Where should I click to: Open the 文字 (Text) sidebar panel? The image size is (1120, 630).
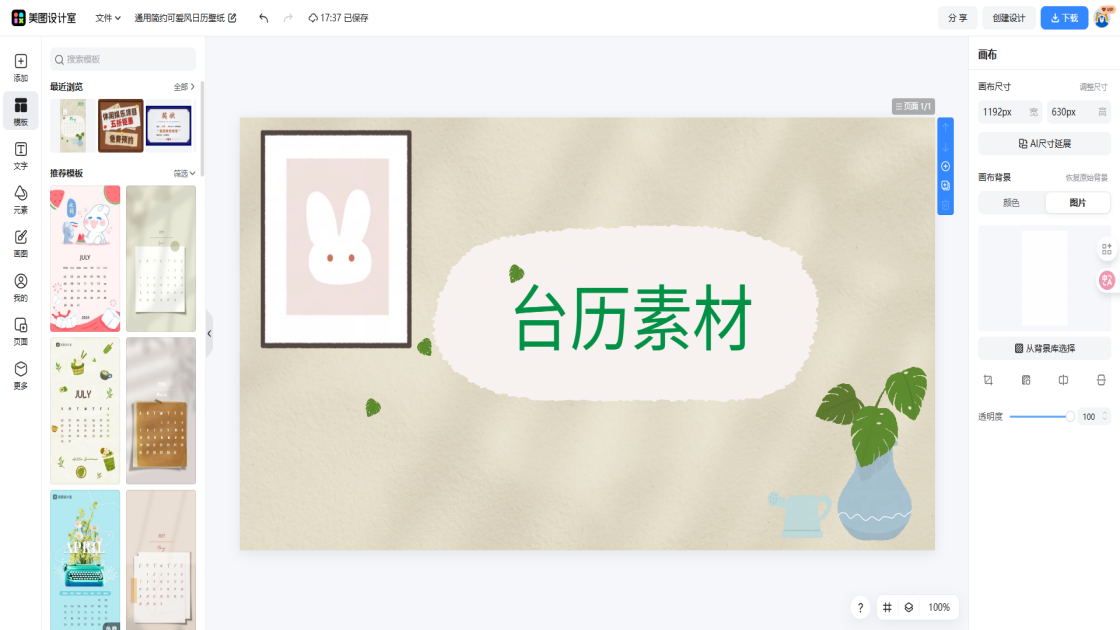[20, 155]
